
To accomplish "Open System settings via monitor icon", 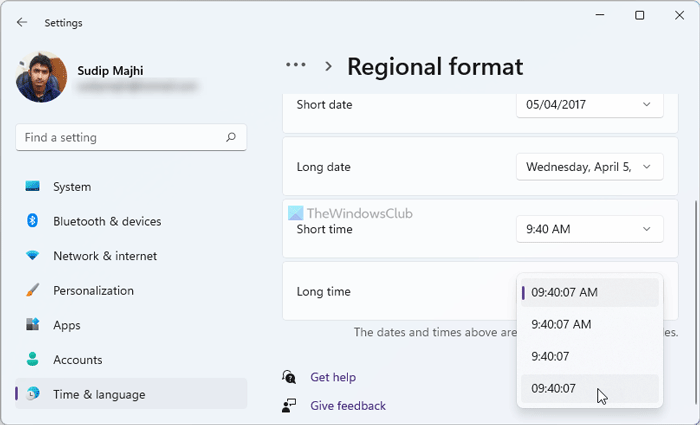I will tap(33, 187).
